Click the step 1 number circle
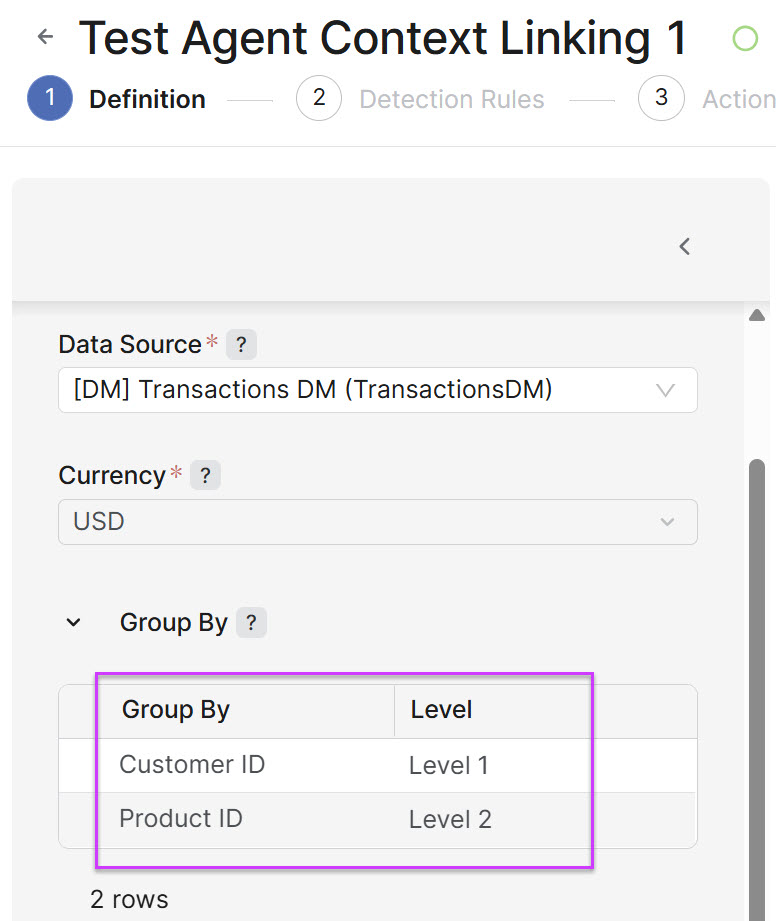 click(50, 99)
